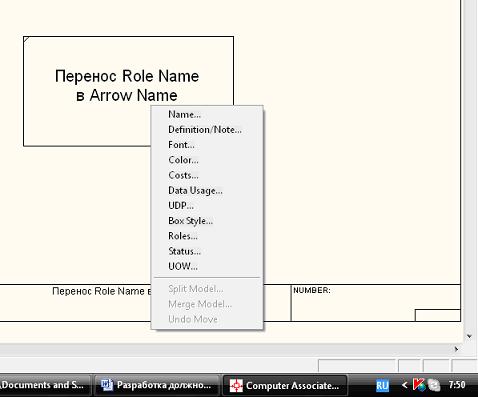Click the disabled Merge Model... entry
The image size is (478, 397).
pos(207,304)
